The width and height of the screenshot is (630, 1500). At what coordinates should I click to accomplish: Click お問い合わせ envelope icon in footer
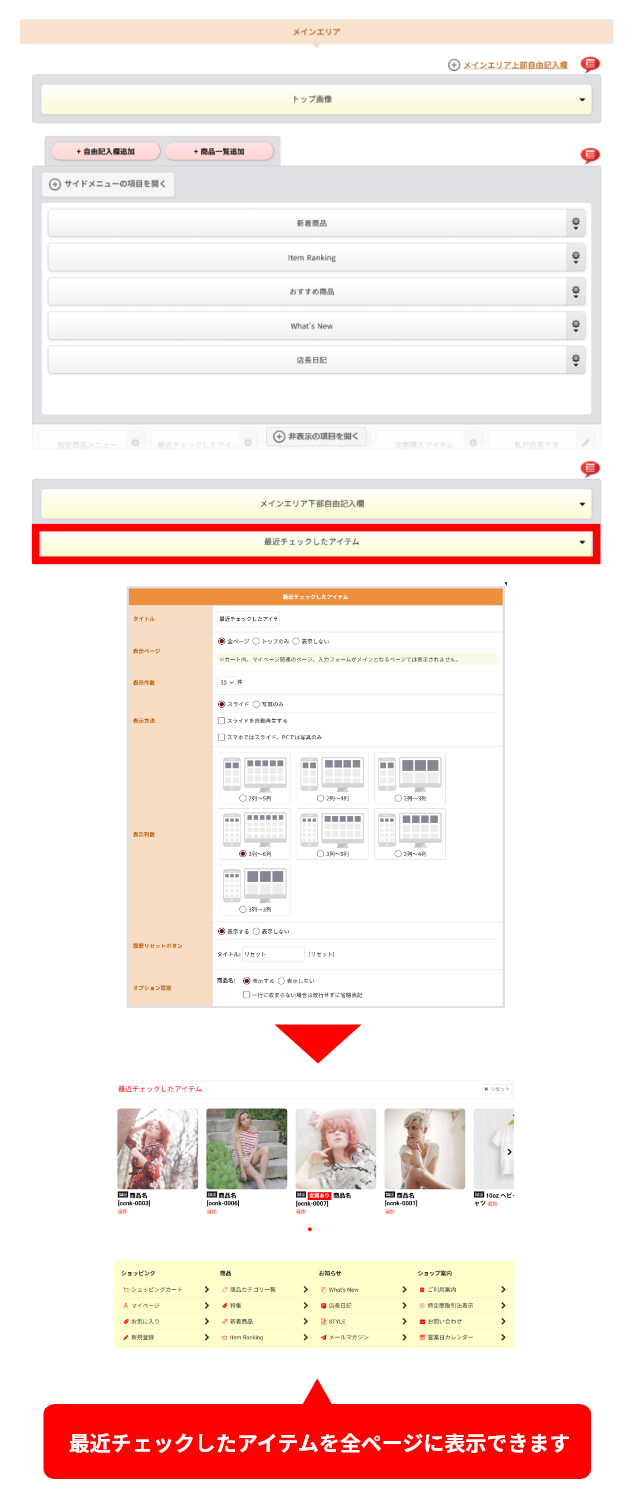point(422,1321)
